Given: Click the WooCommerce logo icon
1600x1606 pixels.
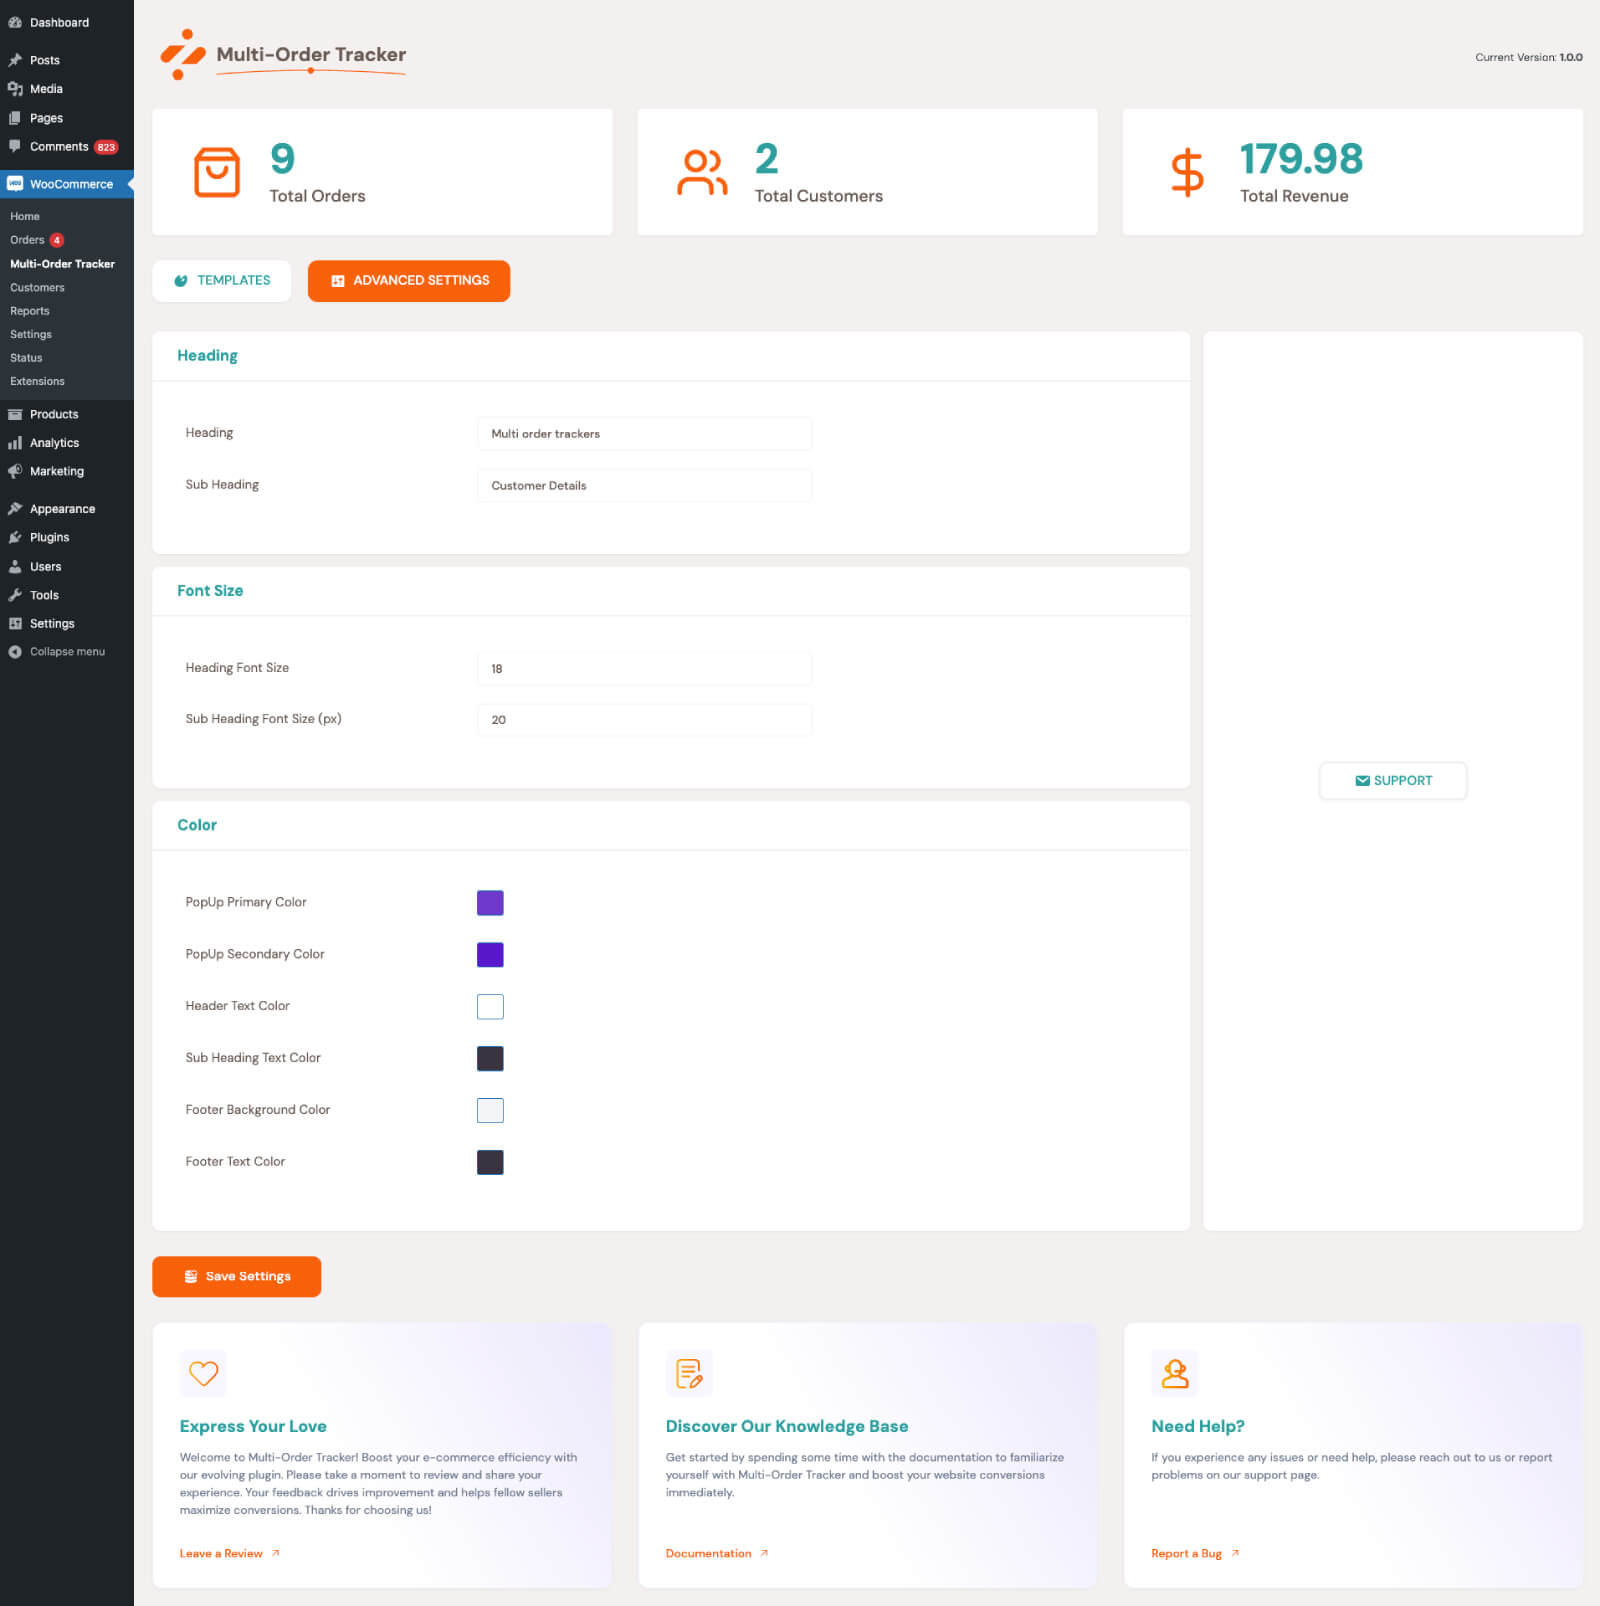Looking at the screenshot, I should (15, 184).
